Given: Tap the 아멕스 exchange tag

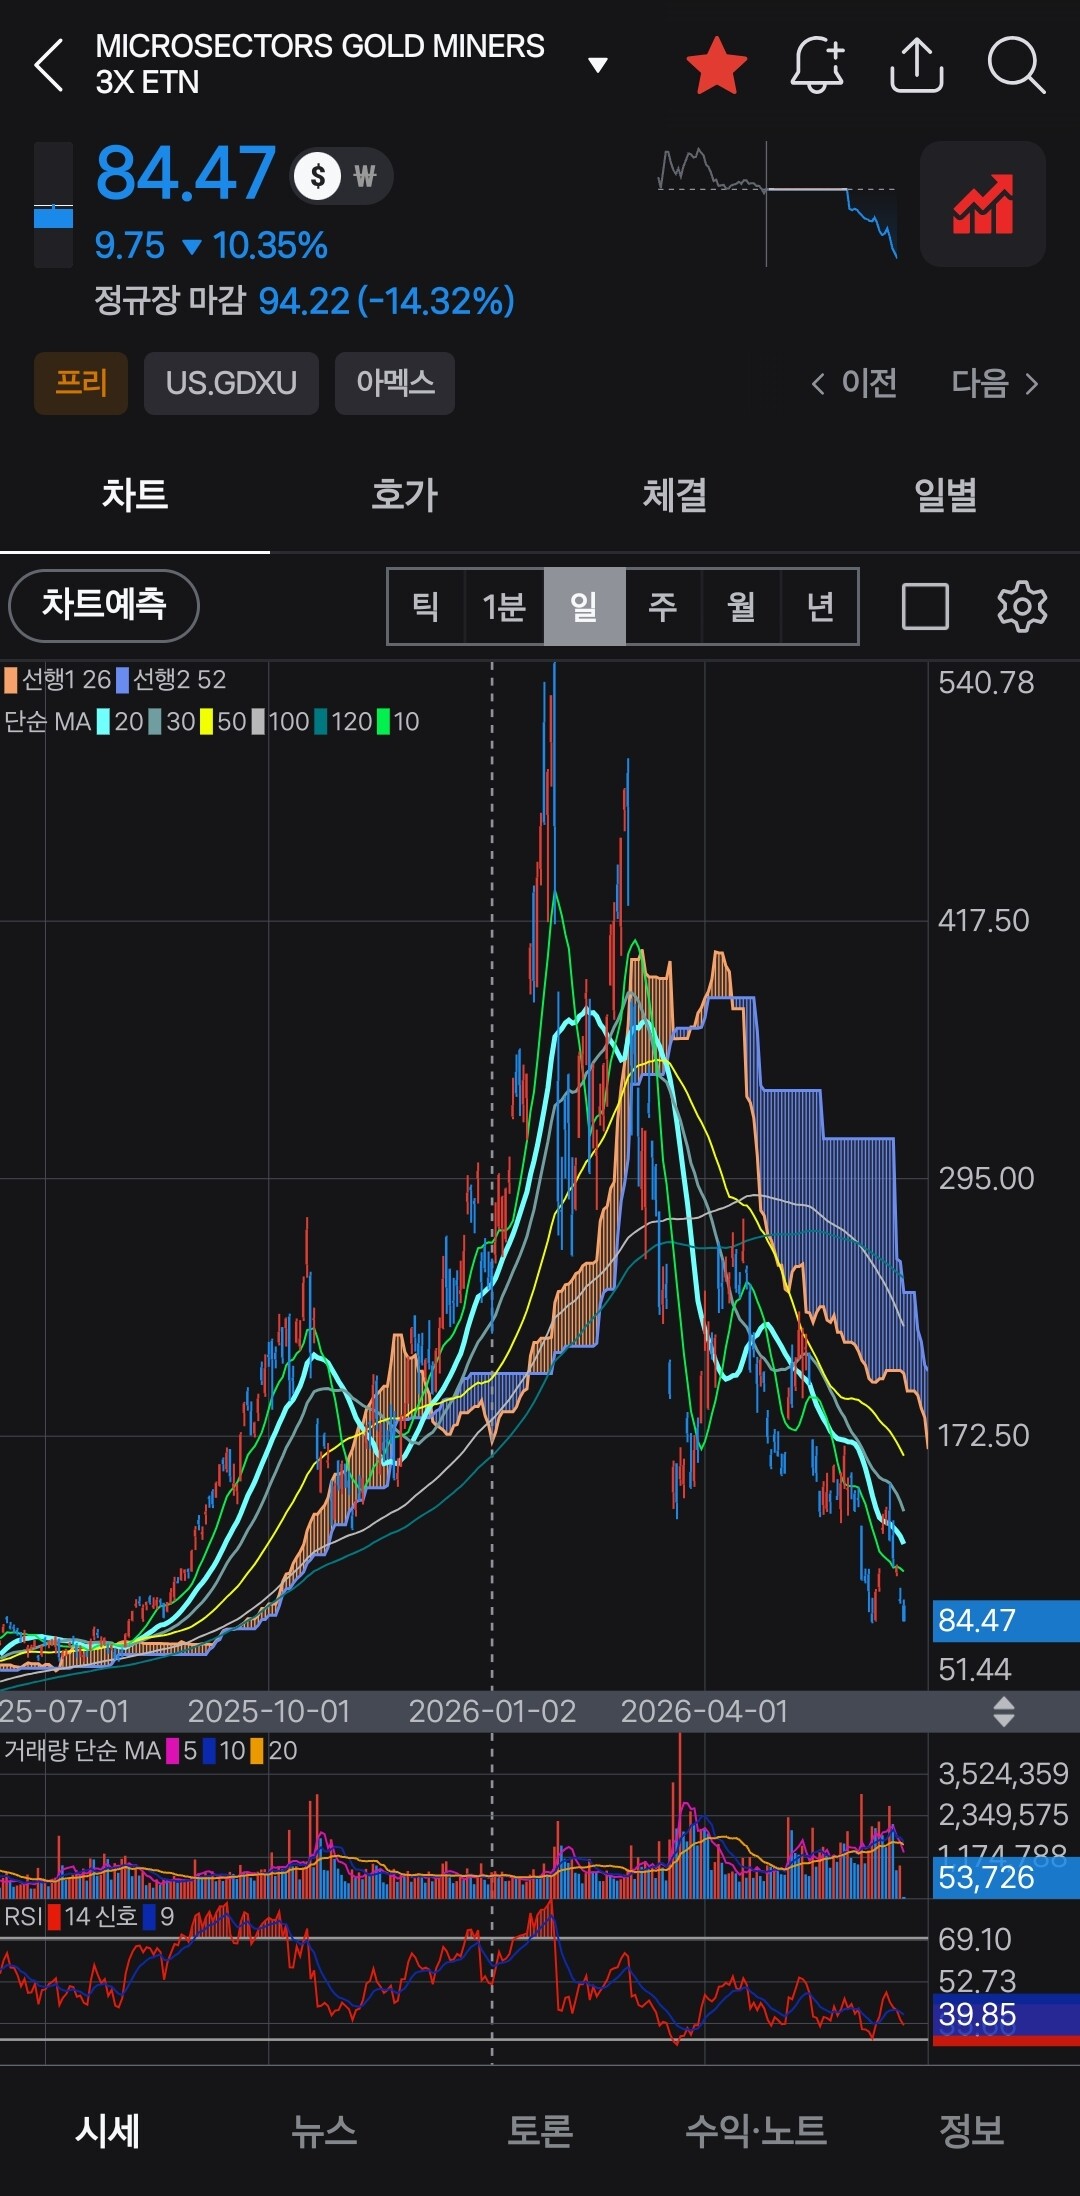Looking at the screenshot, I should 395,383.
